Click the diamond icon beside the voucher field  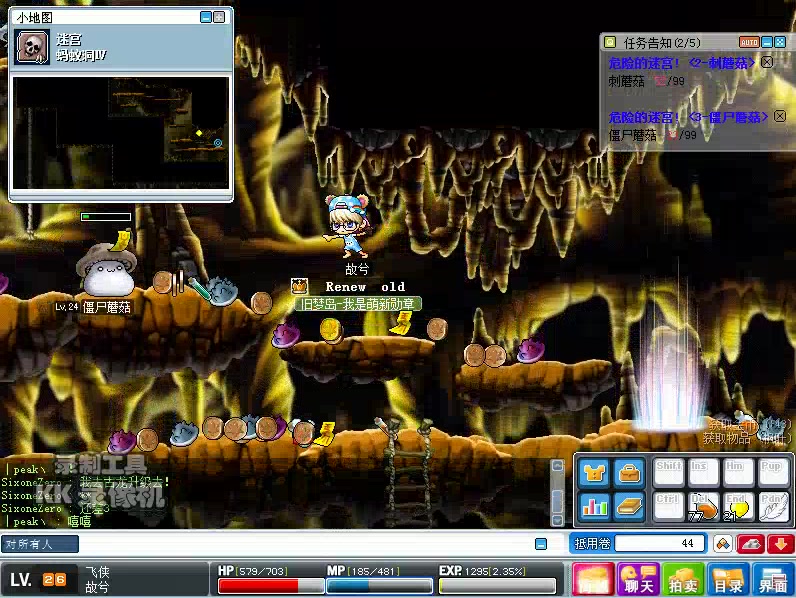tap(723, 544)
